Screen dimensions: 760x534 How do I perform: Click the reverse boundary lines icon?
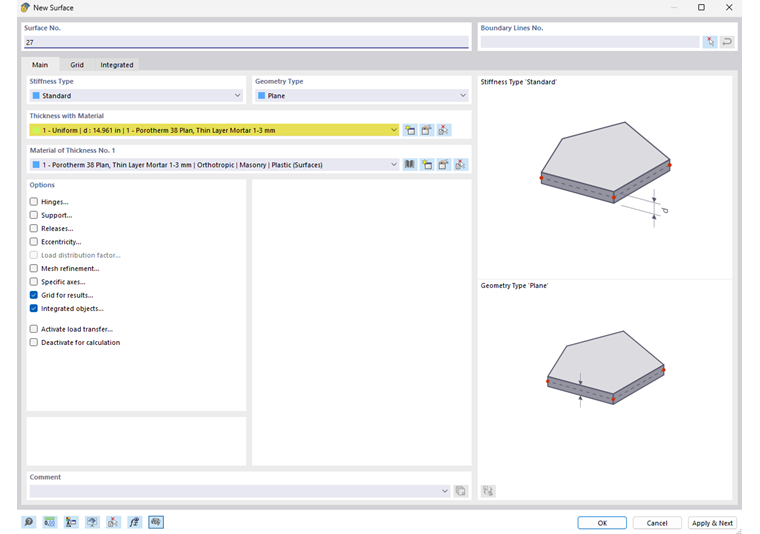[727, 42]
